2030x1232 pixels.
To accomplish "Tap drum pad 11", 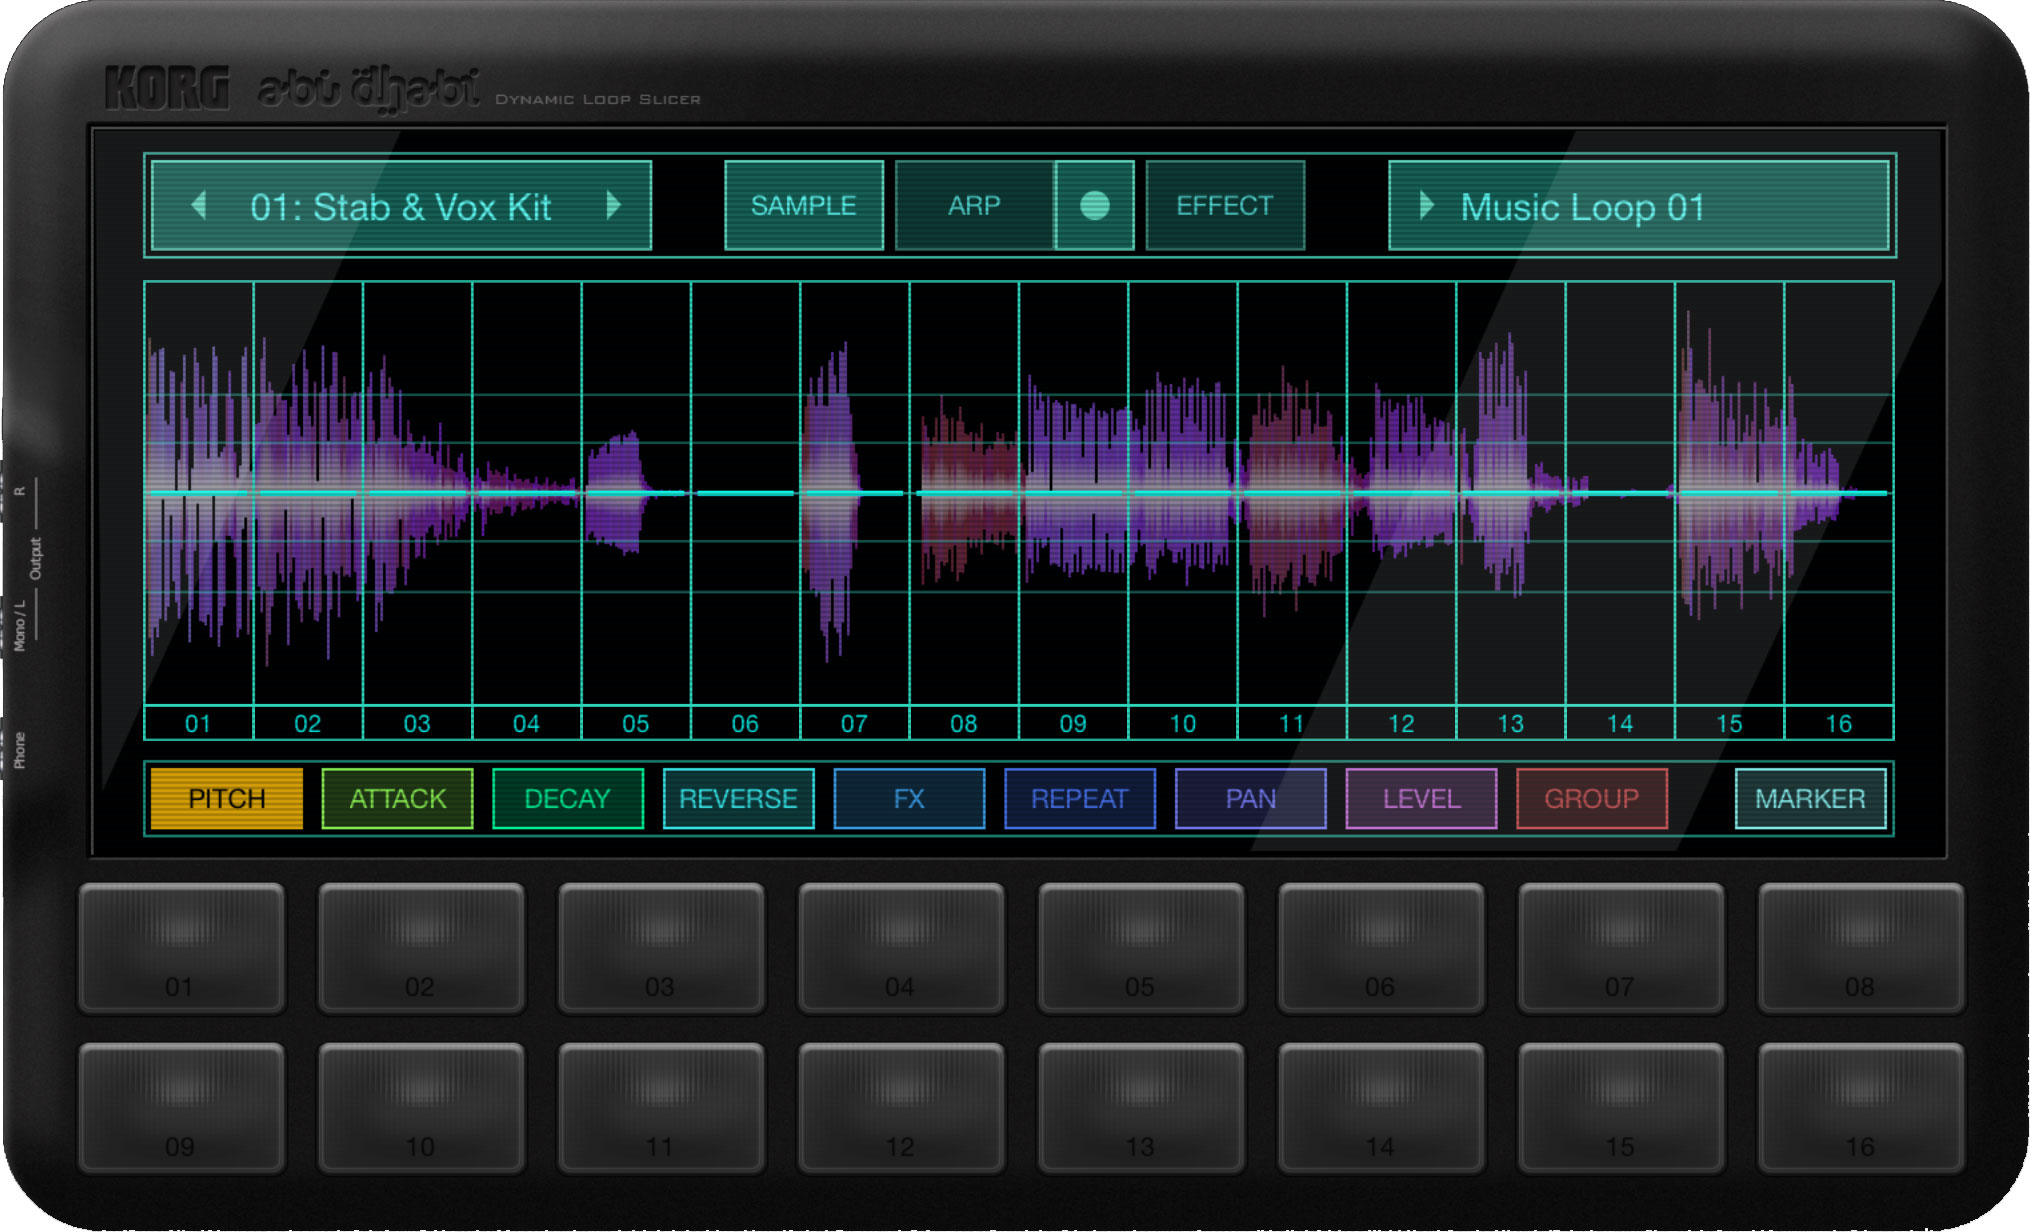I will point(661,1107).
